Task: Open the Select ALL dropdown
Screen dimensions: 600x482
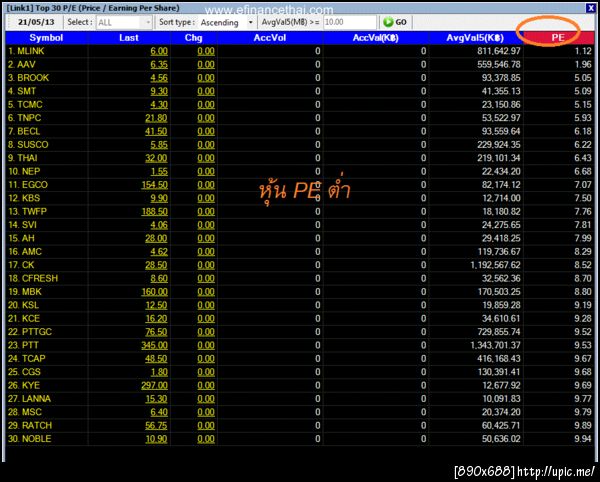Action: (x=124, y=23)
